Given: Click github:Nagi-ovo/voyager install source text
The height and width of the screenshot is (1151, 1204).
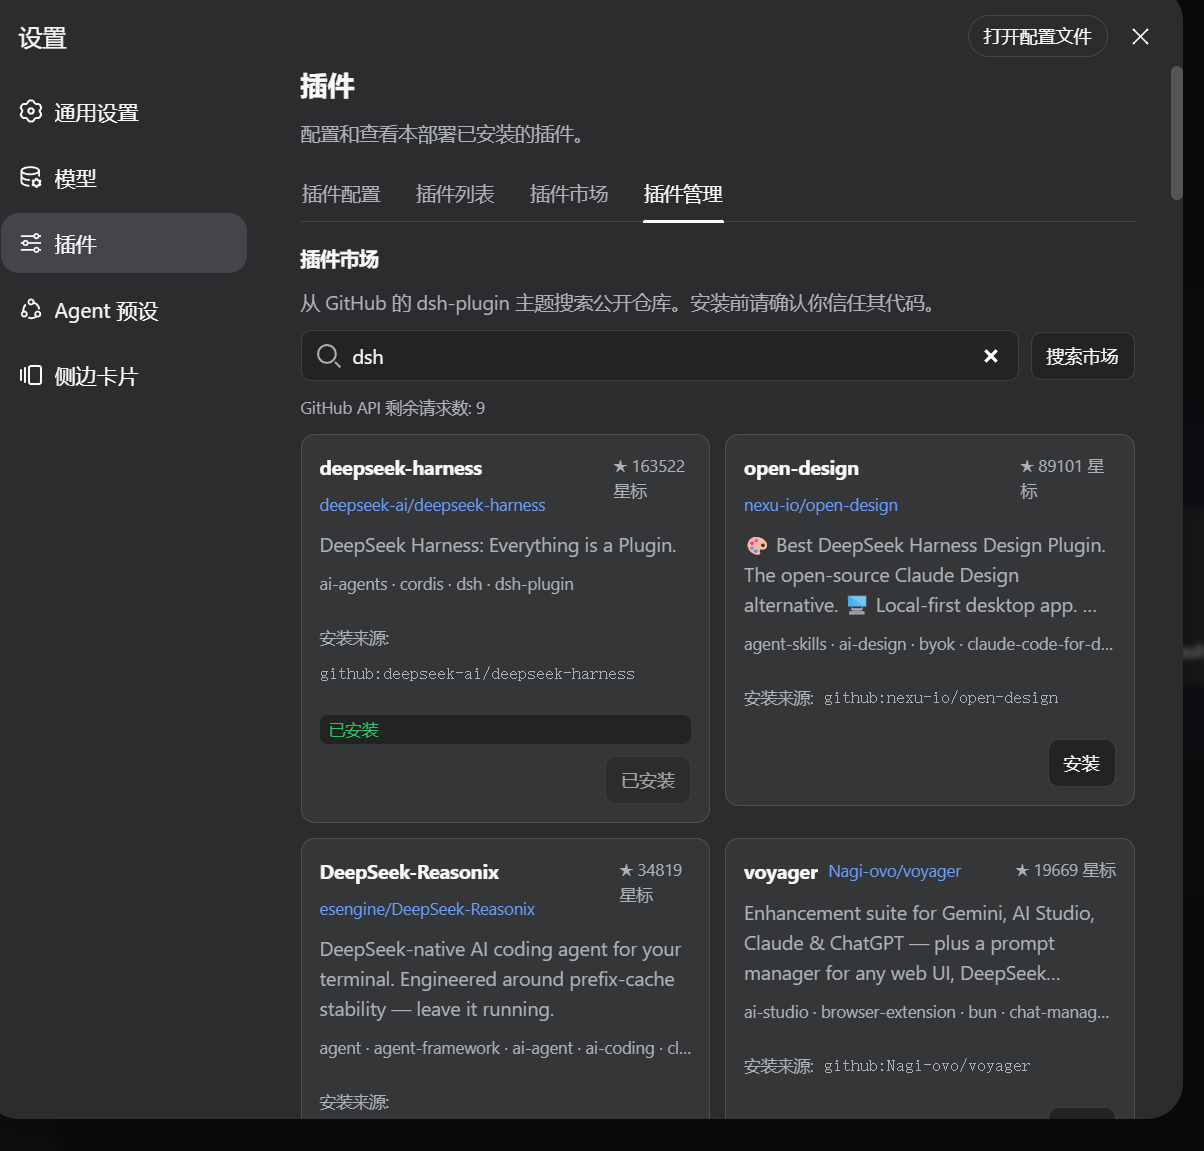Looking at the screenshot, I should 927,1066.
